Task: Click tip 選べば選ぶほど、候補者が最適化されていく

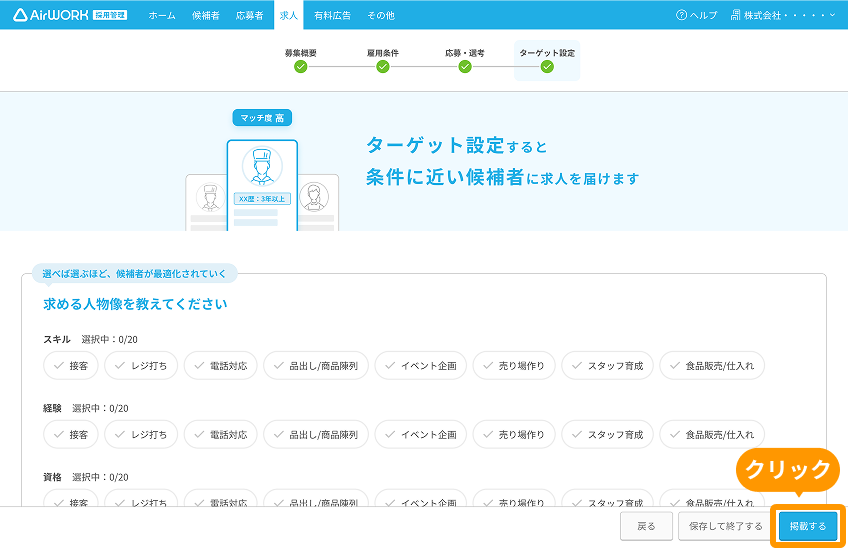Action: point(134,274)
